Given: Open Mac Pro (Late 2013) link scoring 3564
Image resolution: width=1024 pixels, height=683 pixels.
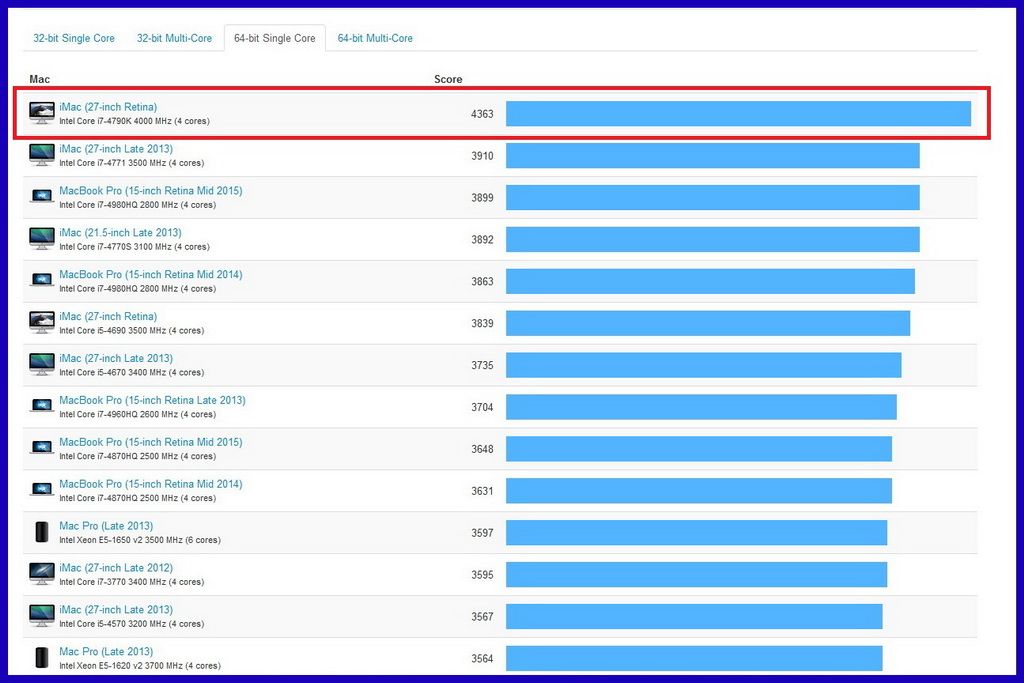Looking at the screenshot, I should tap(106, 651).
